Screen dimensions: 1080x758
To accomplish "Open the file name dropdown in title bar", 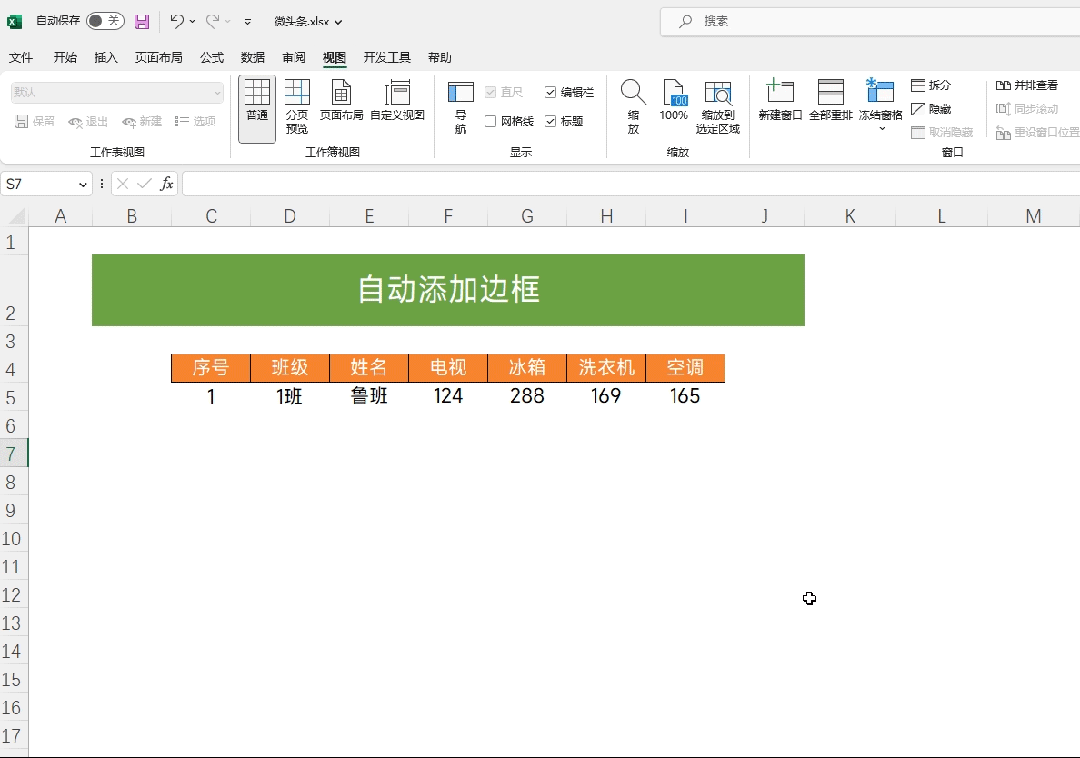I will pos(338,22).
